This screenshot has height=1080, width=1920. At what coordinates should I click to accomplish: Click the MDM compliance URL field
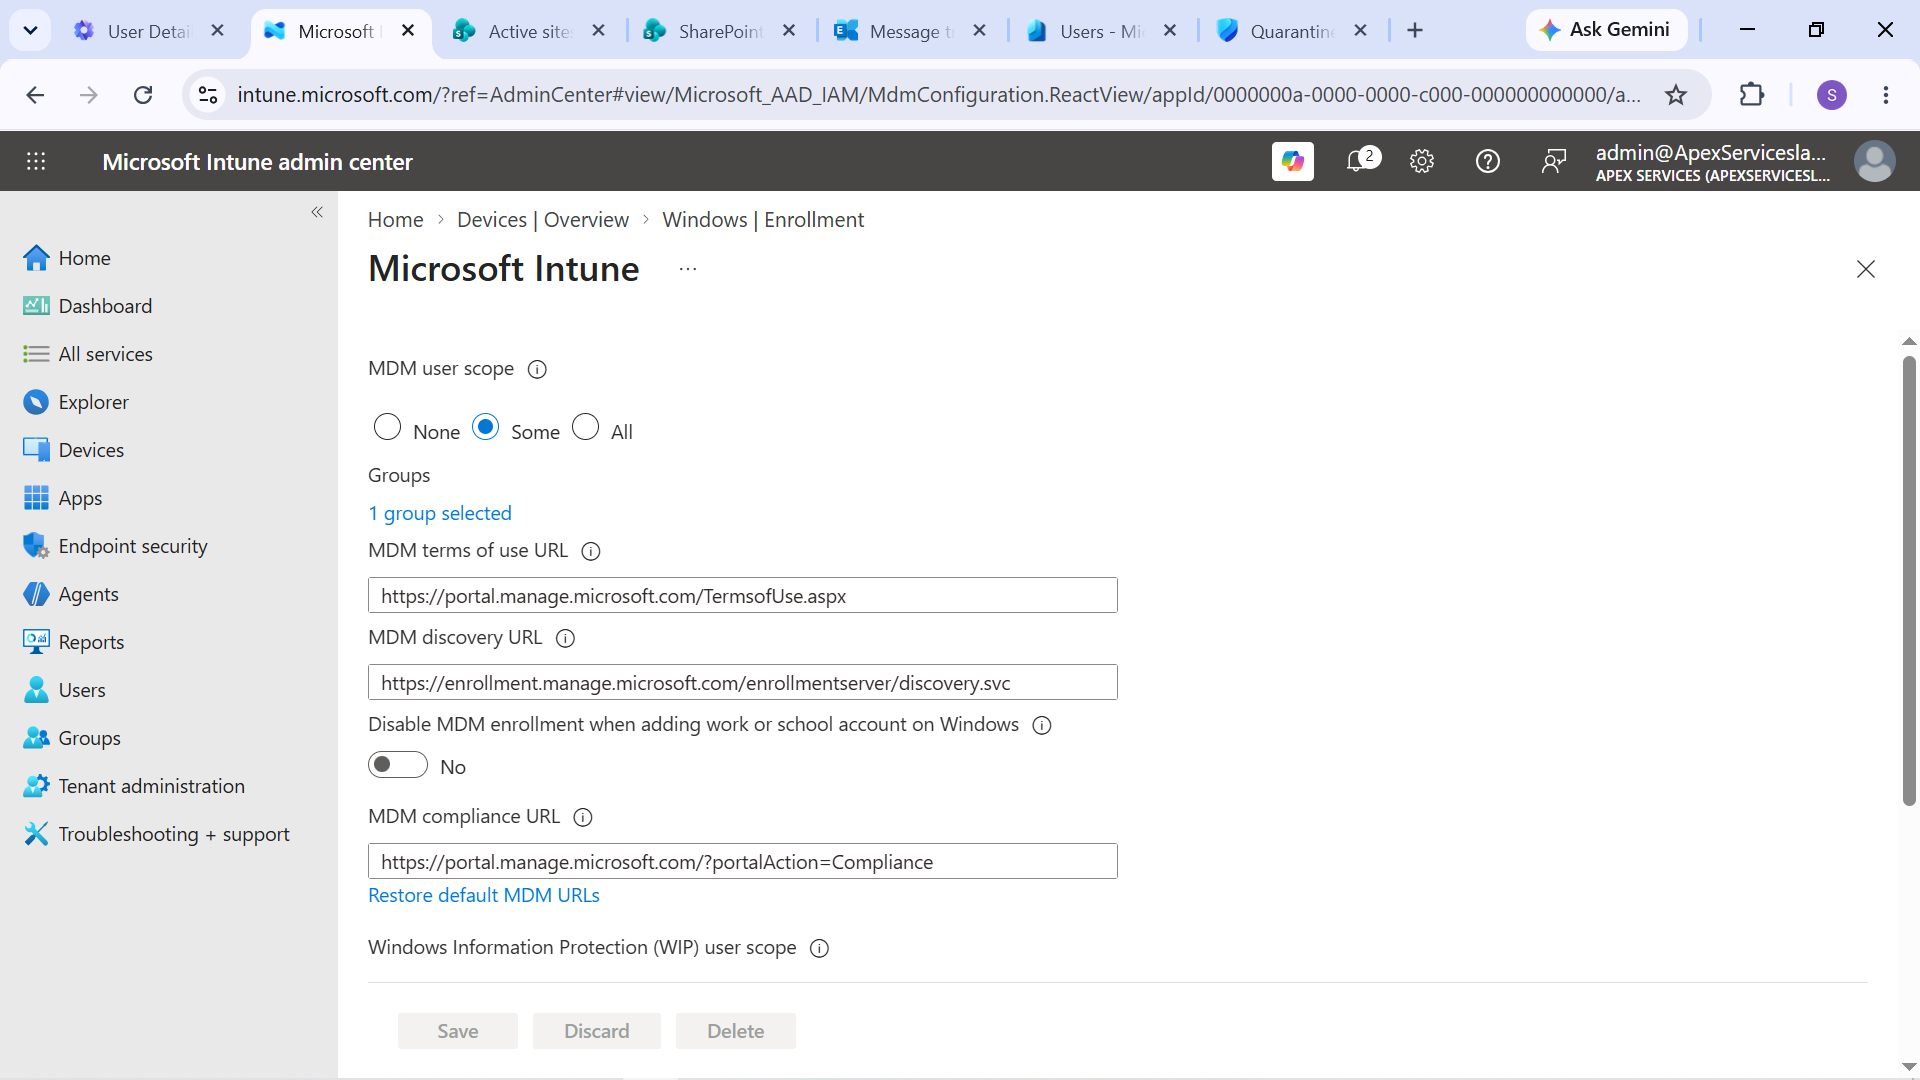coord(742,862)
